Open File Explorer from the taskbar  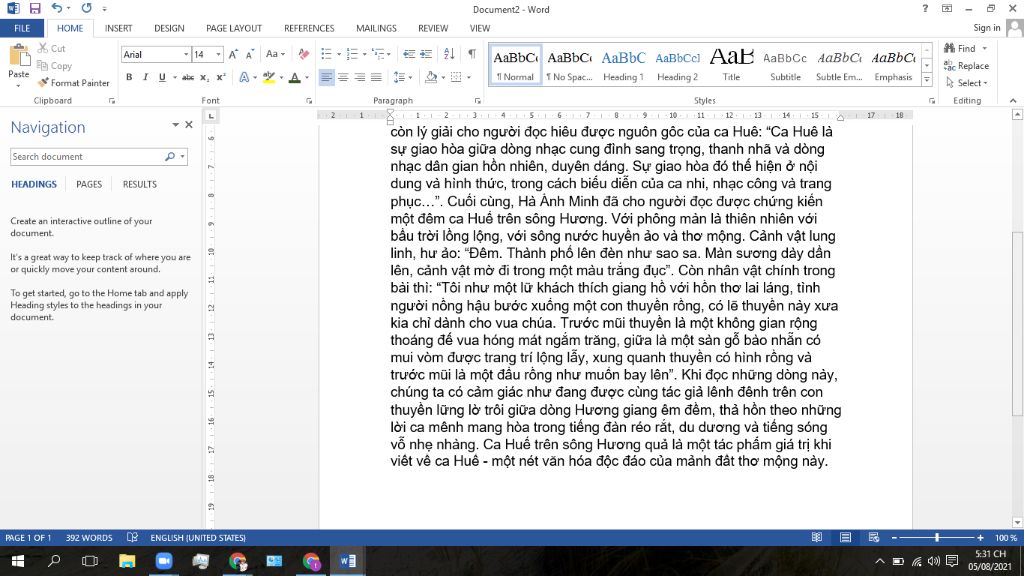click(127, 561)
